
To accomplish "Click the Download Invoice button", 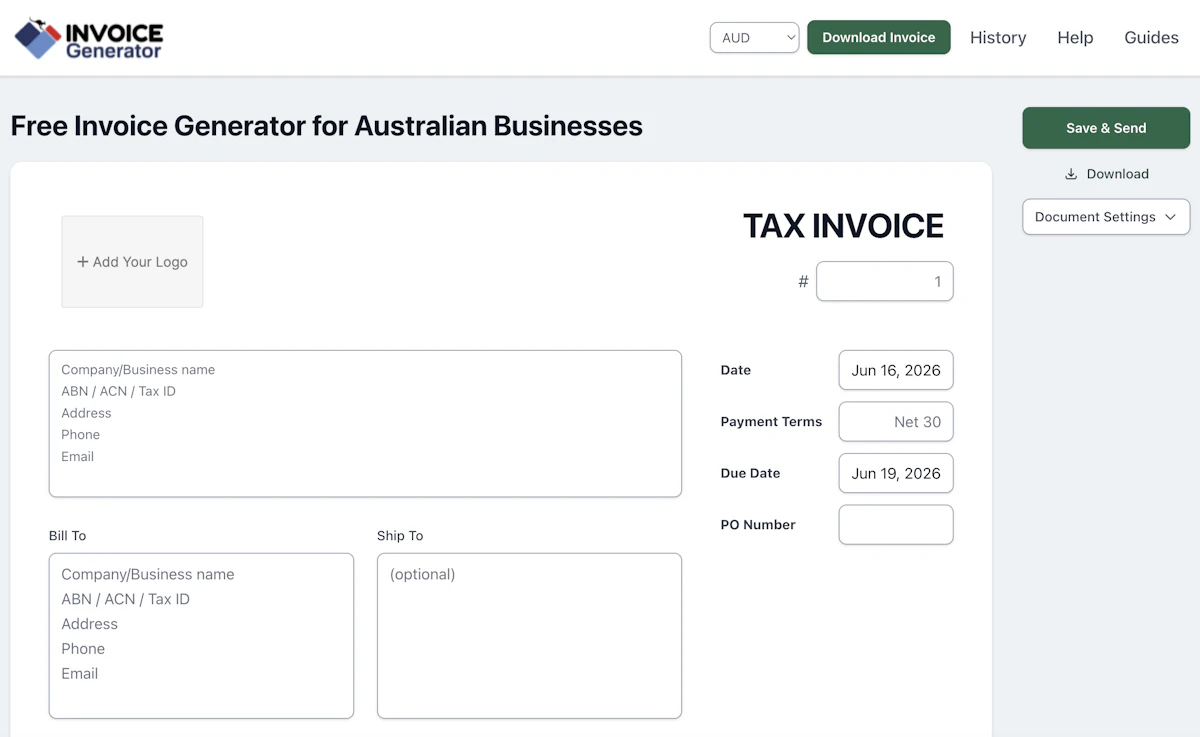I will click(x=879, y=38).
